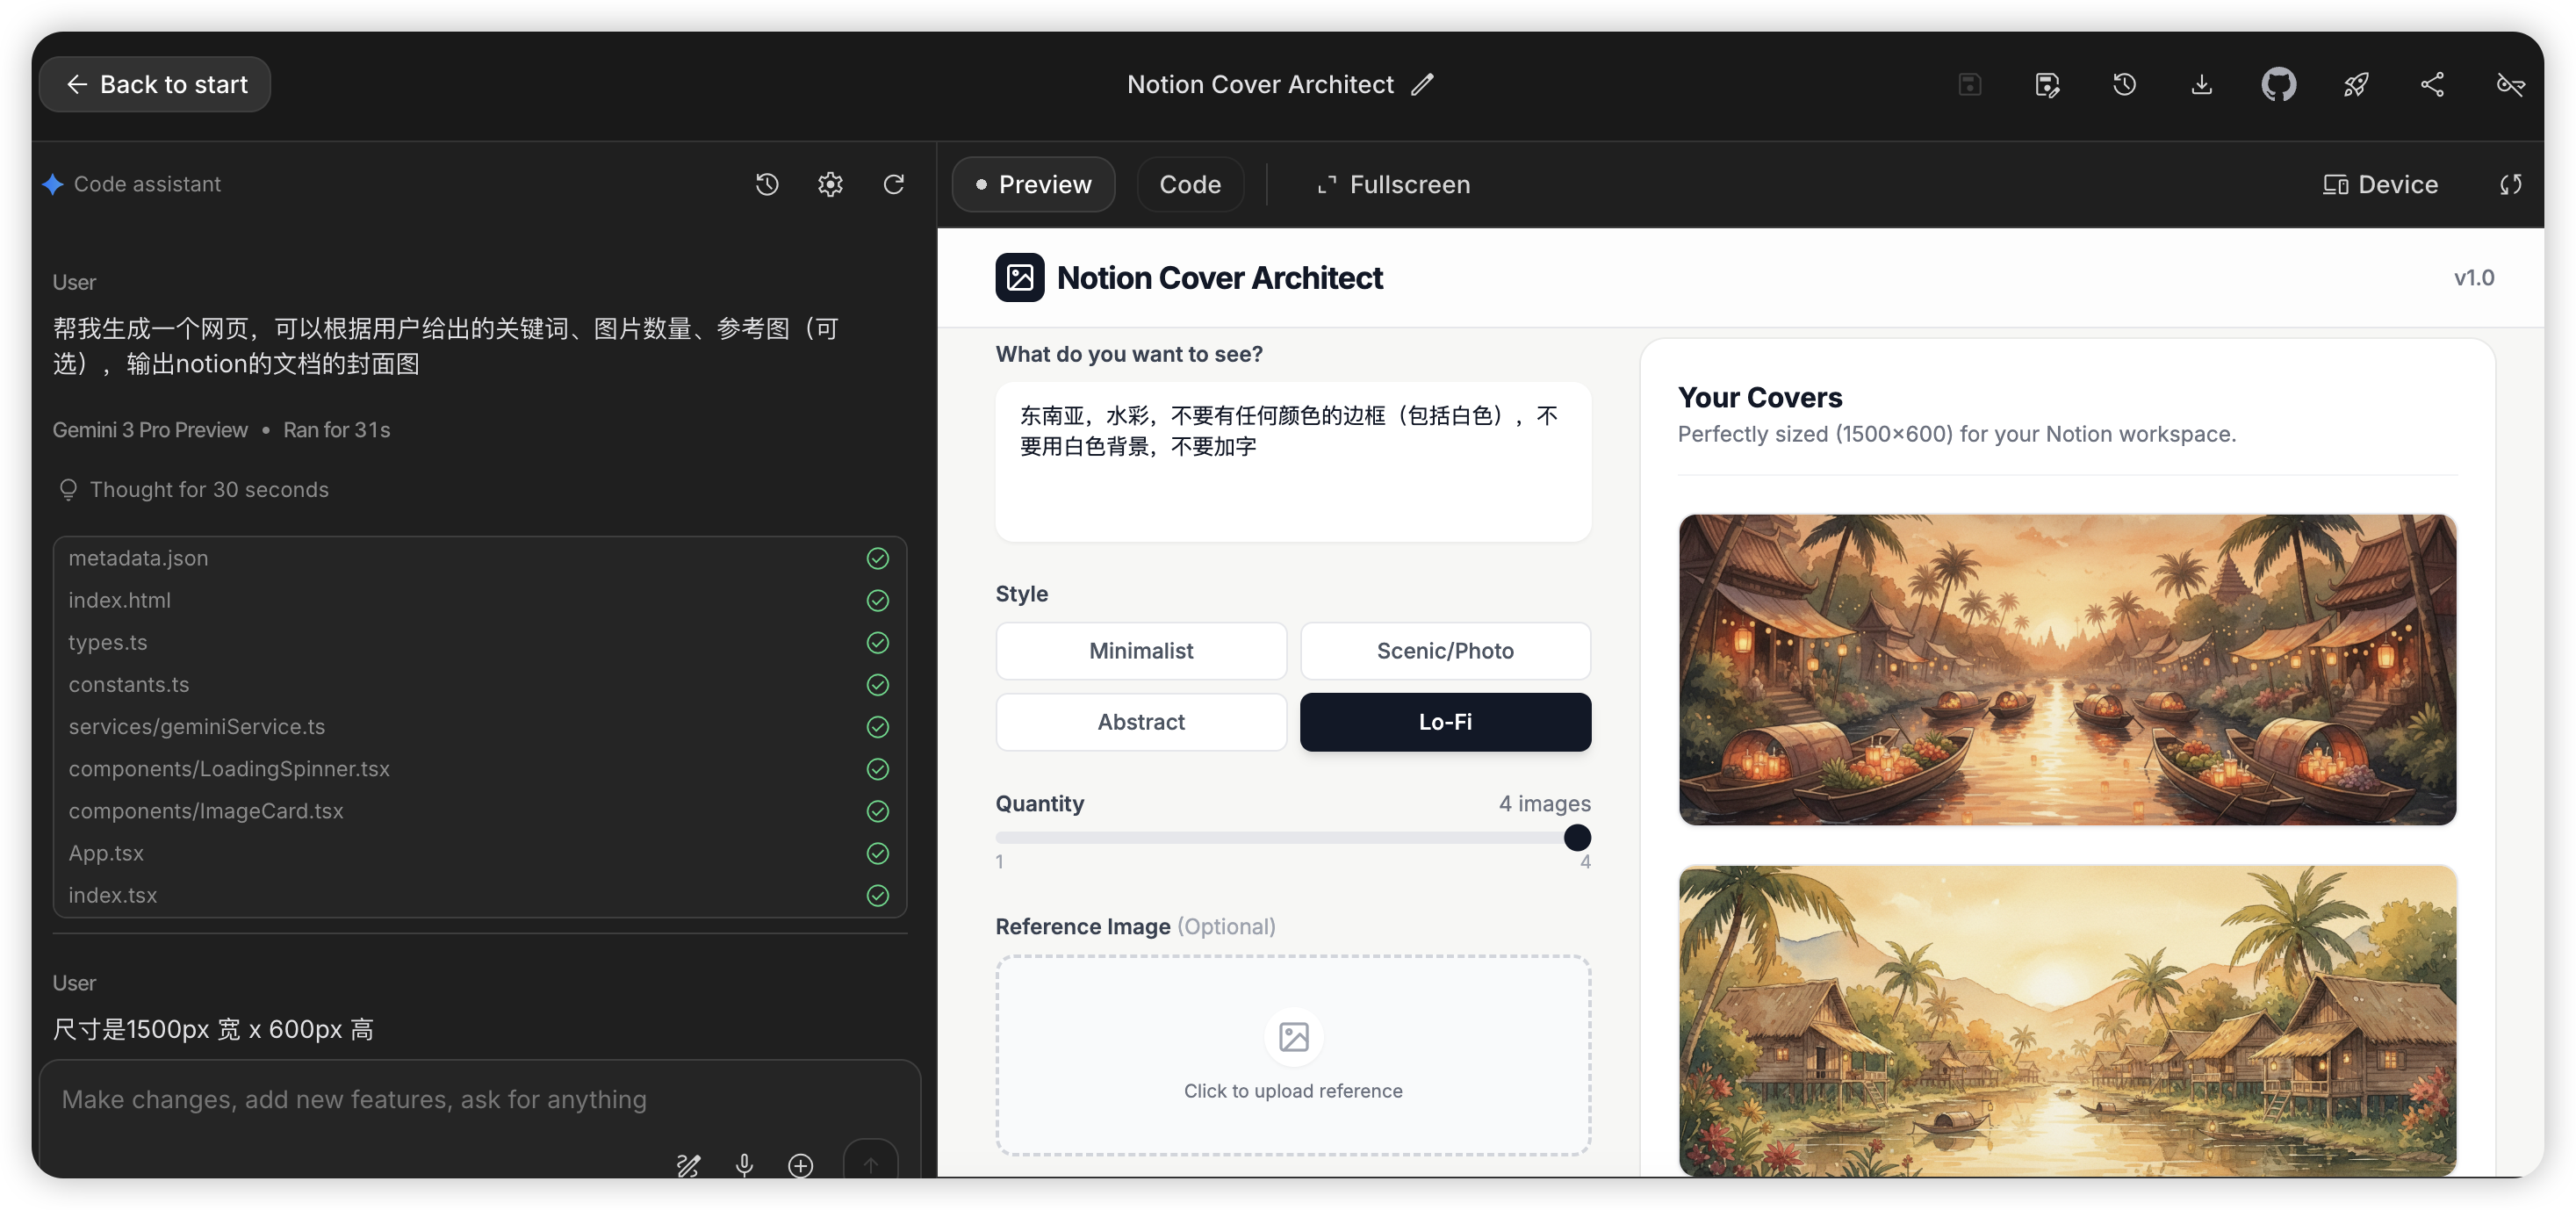Click the download app icon
Viewport: 2576px width, 1210px height.
click(x=2201, y=84)
